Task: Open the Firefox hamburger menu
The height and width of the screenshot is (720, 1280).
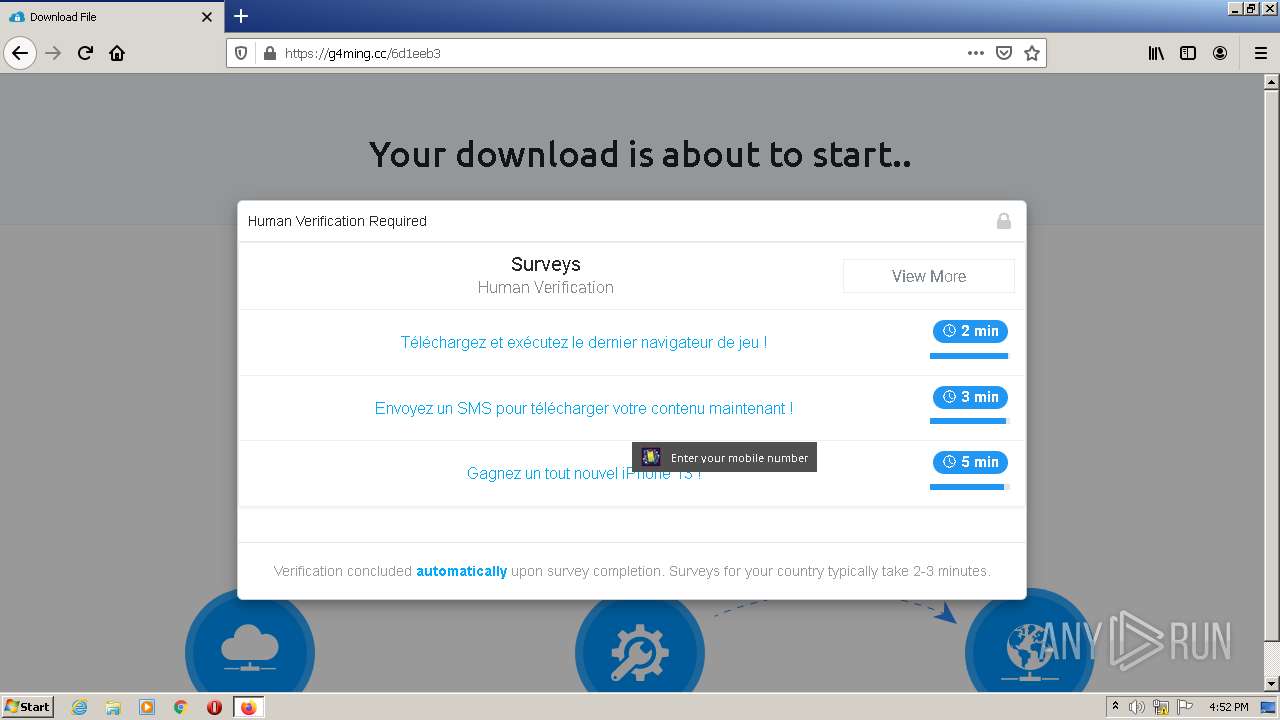Action: point(1260,53)
